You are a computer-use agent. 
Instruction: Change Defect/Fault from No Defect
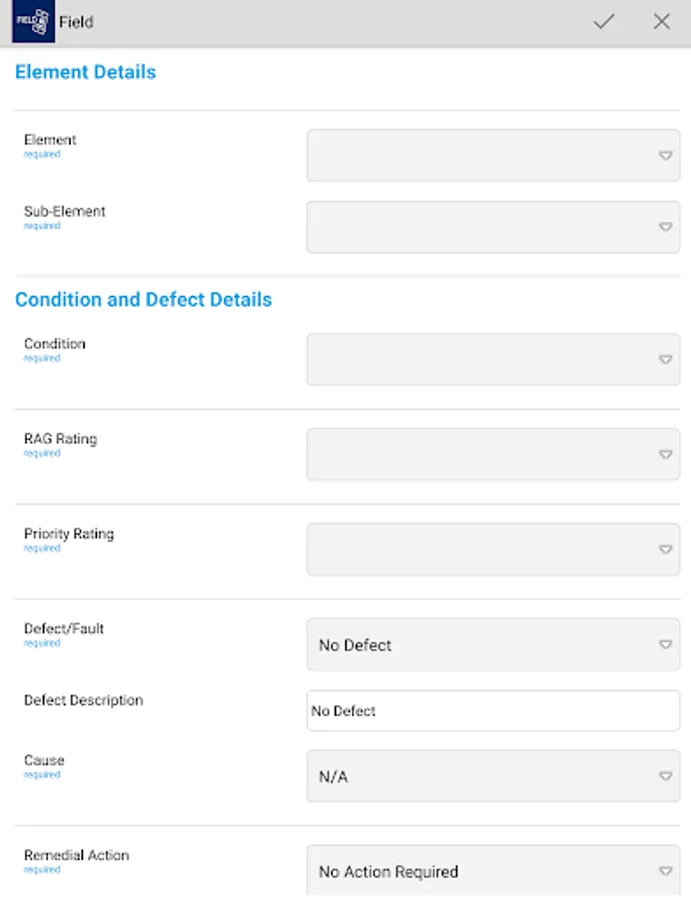point(493,645)
